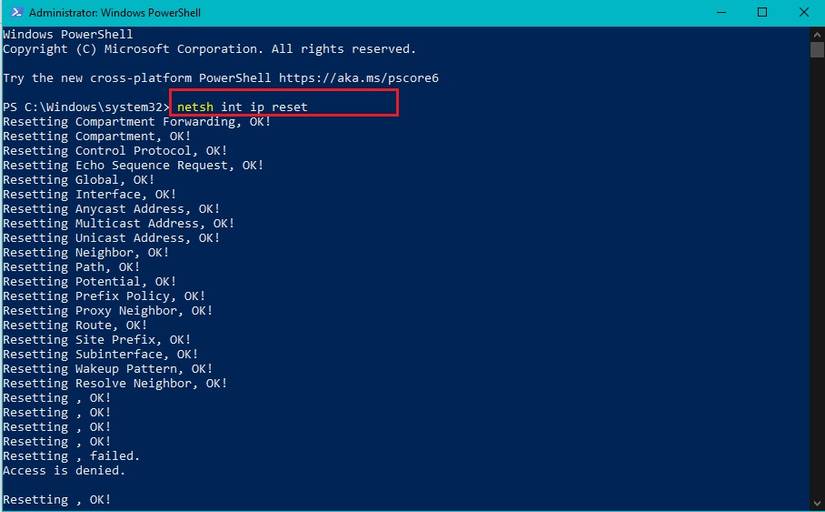Click the "Resetting Compartment Forwarding, OK!" line
The width and height of the screenshot is (825, 512).
click(x=137, y=122)
